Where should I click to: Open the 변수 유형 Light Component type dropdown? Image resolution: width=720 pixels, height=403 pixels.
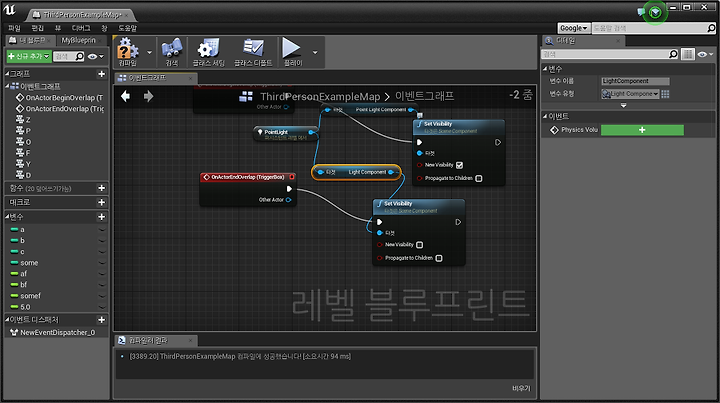coord(630,94)
